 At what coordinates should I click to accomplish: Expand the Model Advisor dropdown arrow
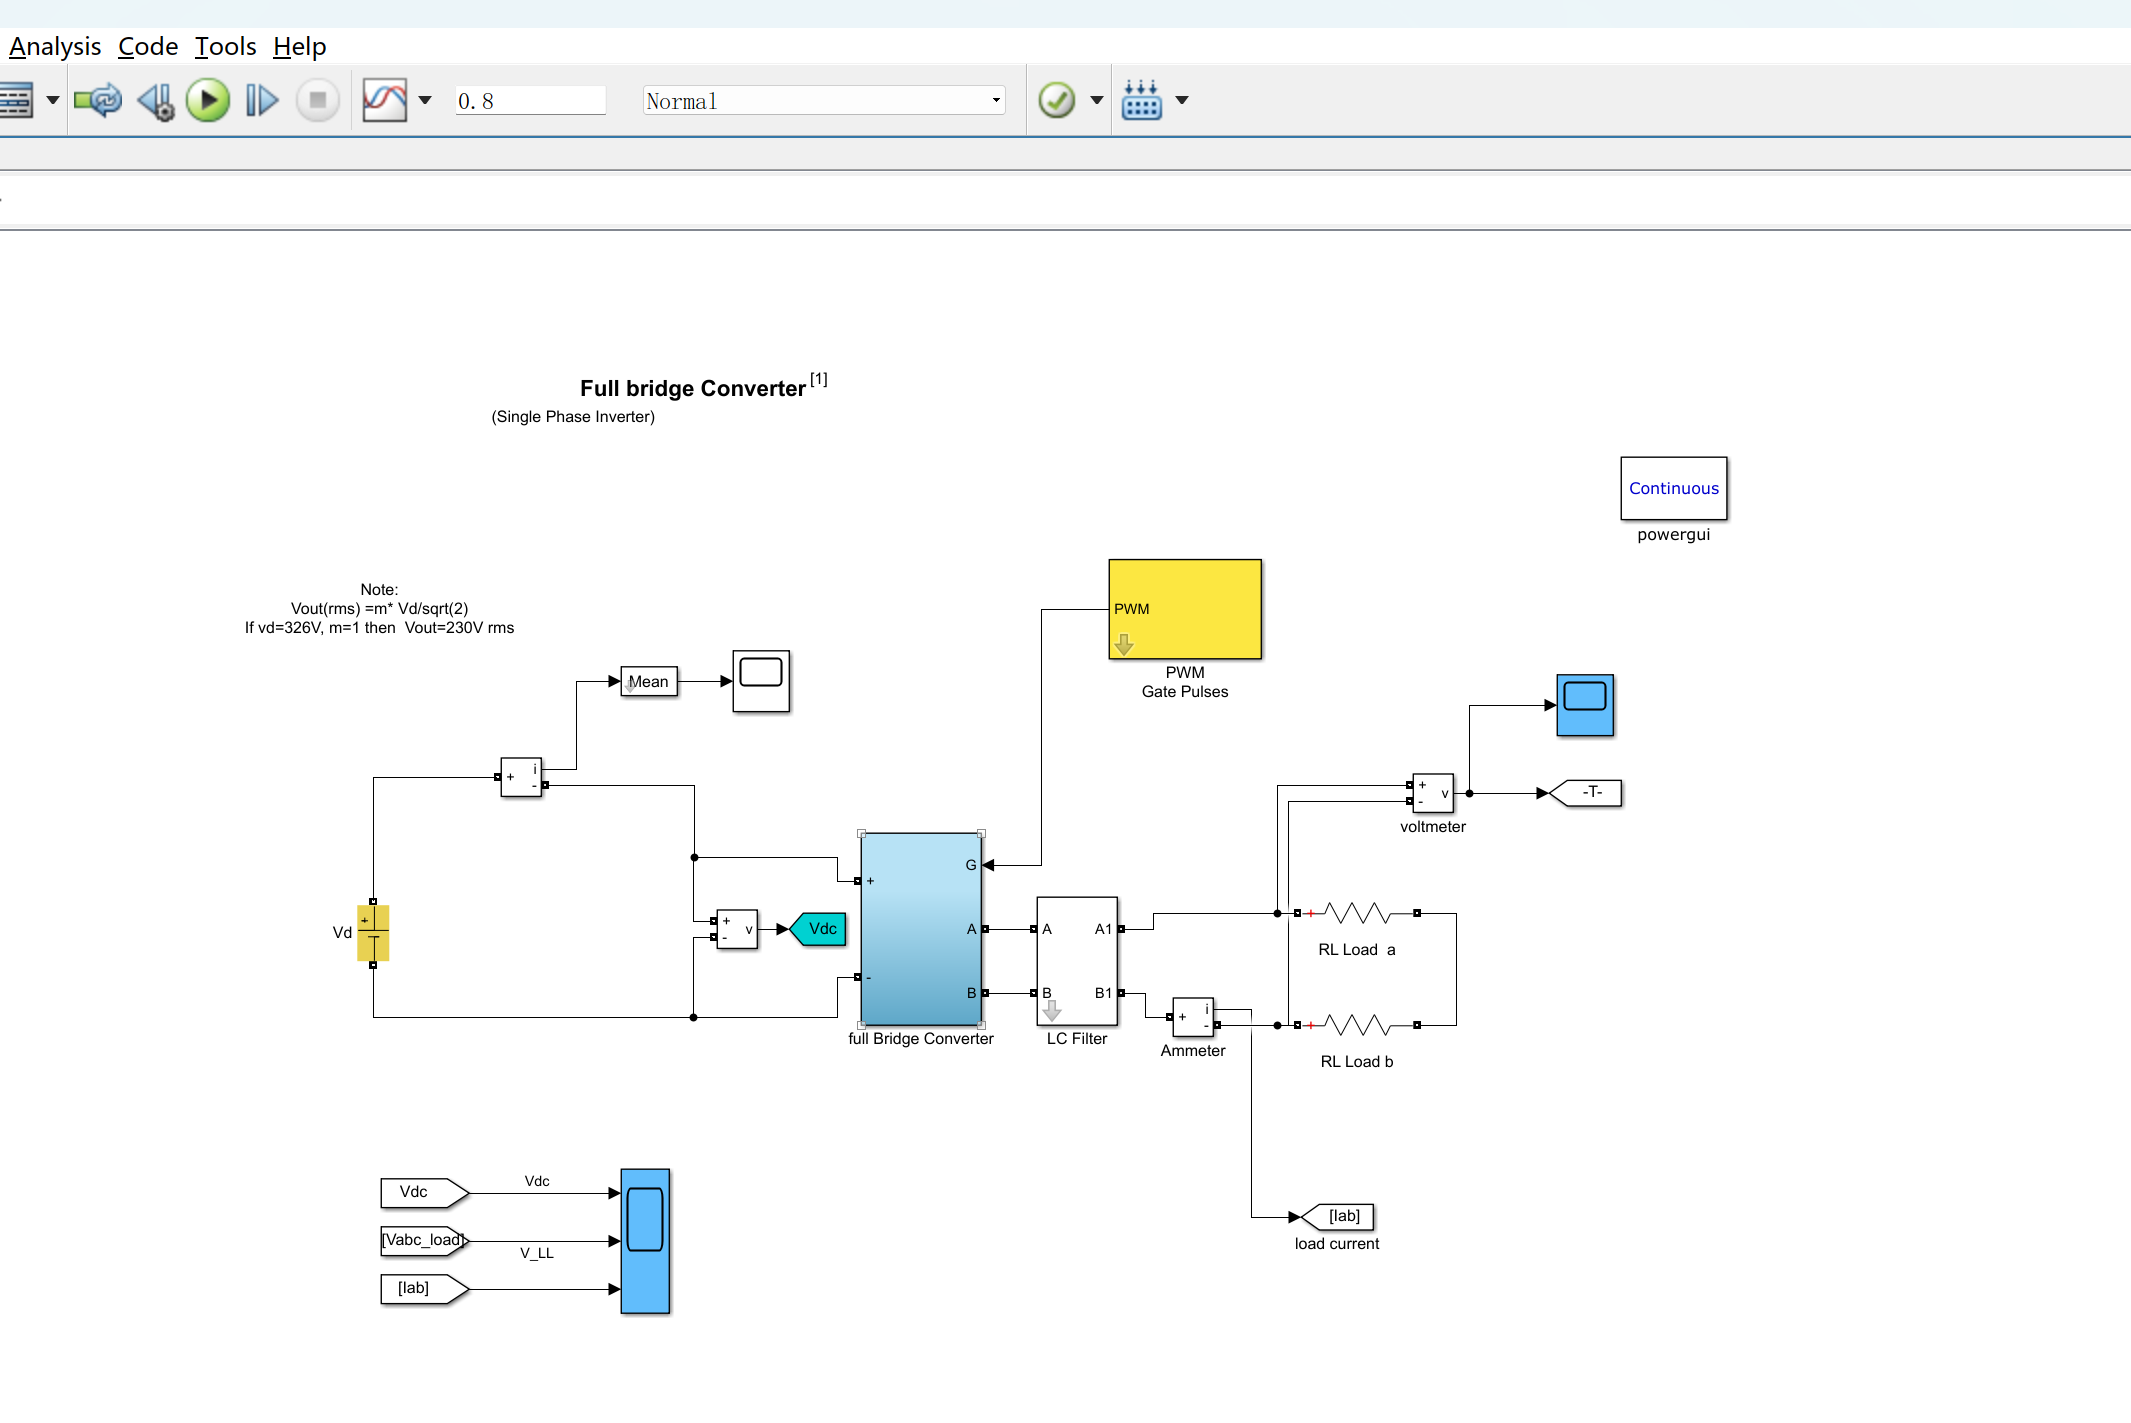1096,100
